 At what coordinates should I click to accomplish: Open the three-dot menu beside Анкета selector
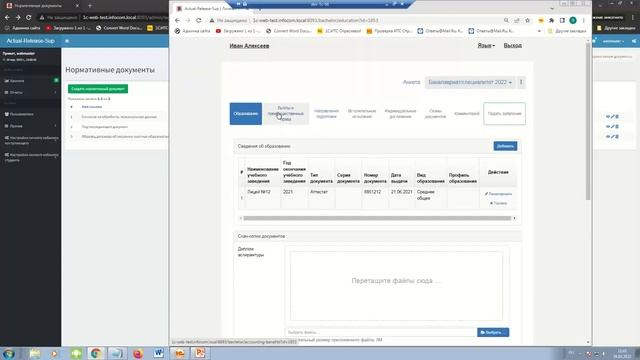pos(521,82)
